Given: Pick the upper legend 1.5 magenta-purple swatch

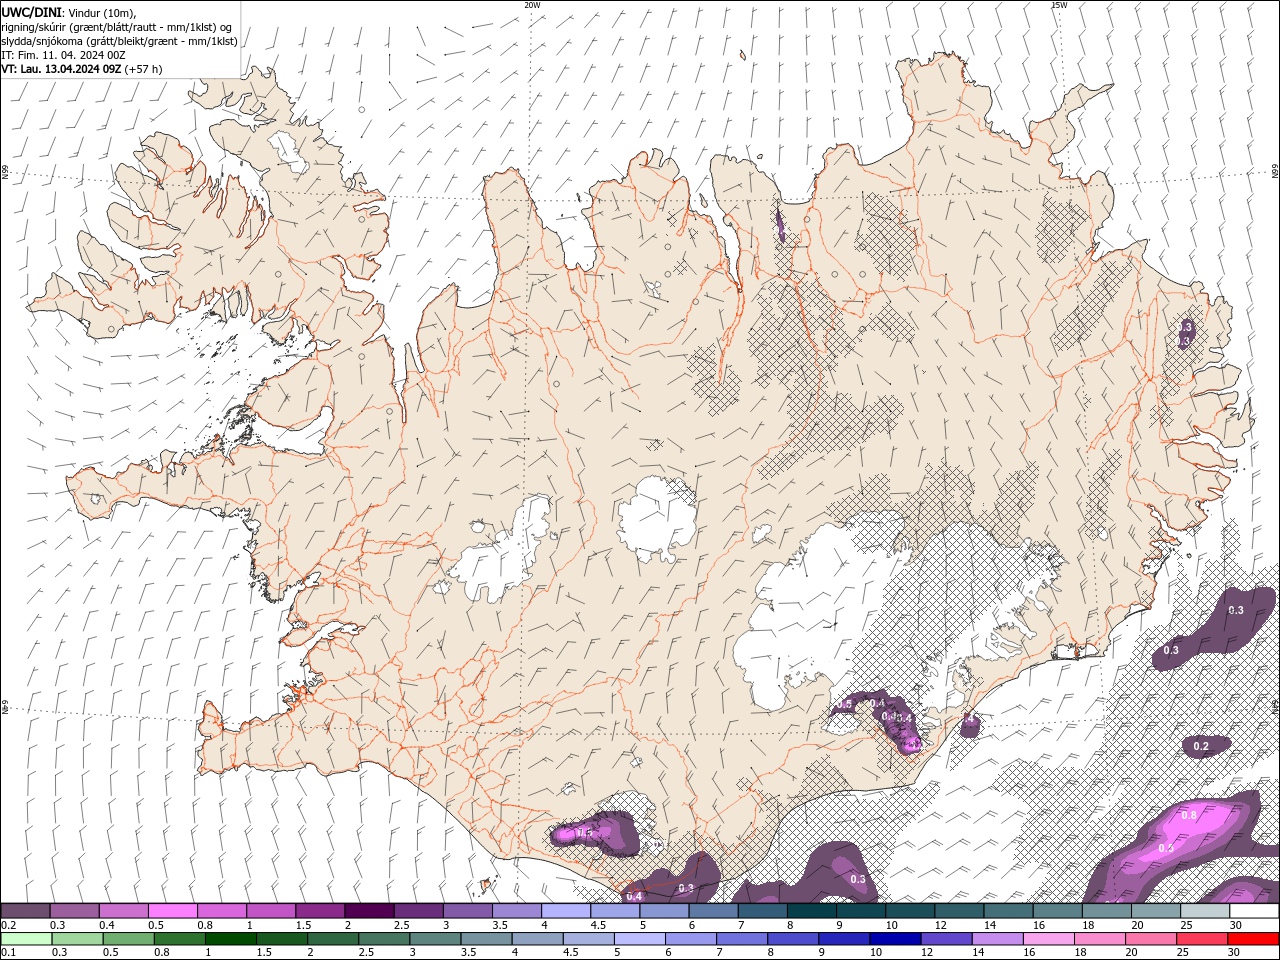Looking at the screenshot, I should pyautogui.click(x=320, y=911).
